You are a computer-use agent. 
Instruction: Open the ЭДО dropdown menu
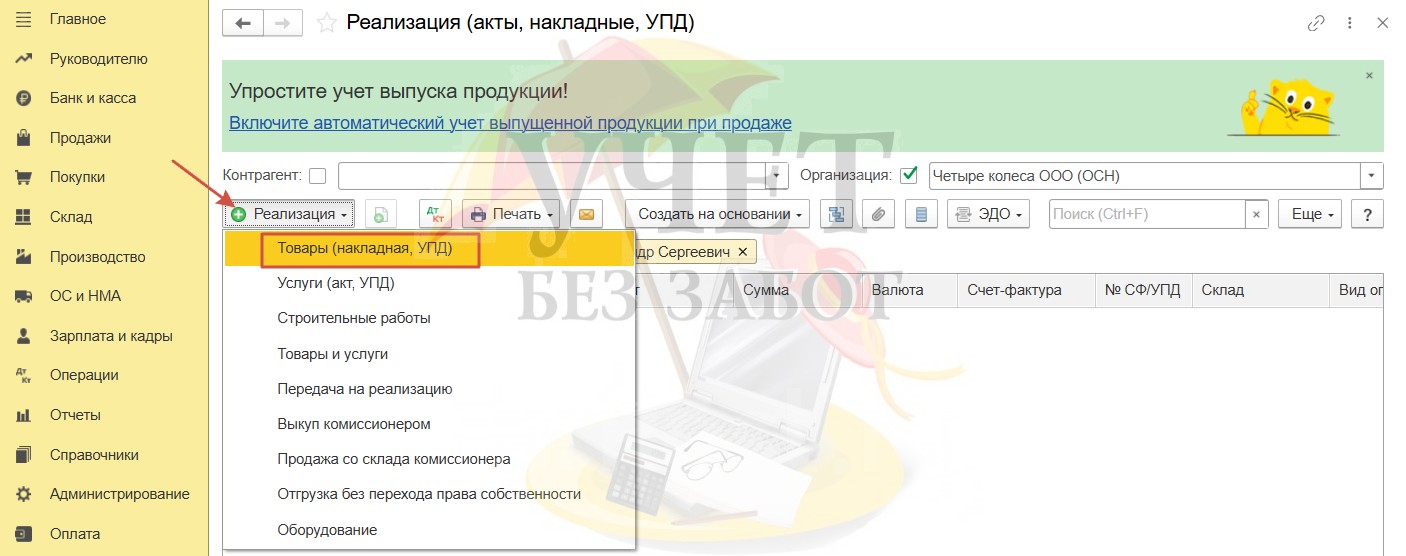988,214
